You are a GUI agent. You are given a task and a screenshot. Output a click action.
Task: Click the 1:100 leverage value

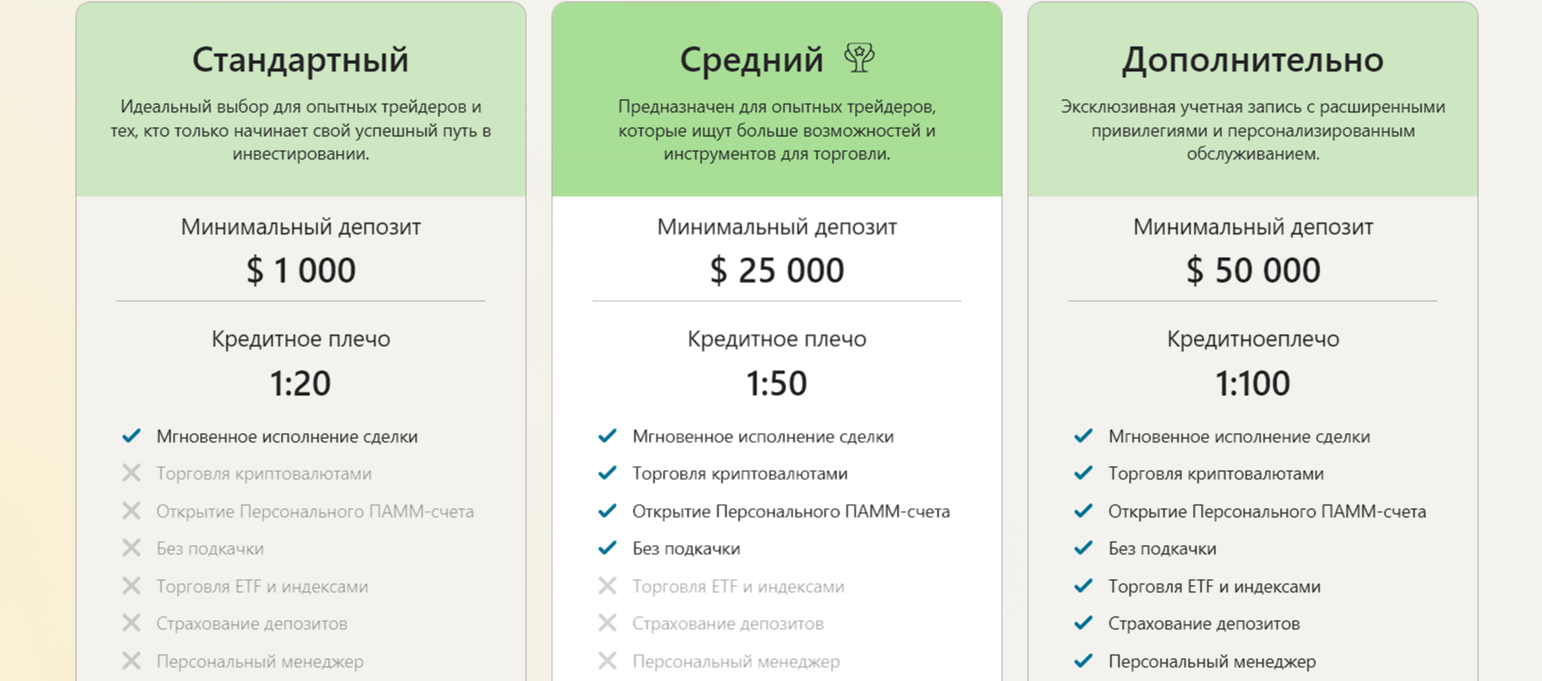tap(1253, 383)
